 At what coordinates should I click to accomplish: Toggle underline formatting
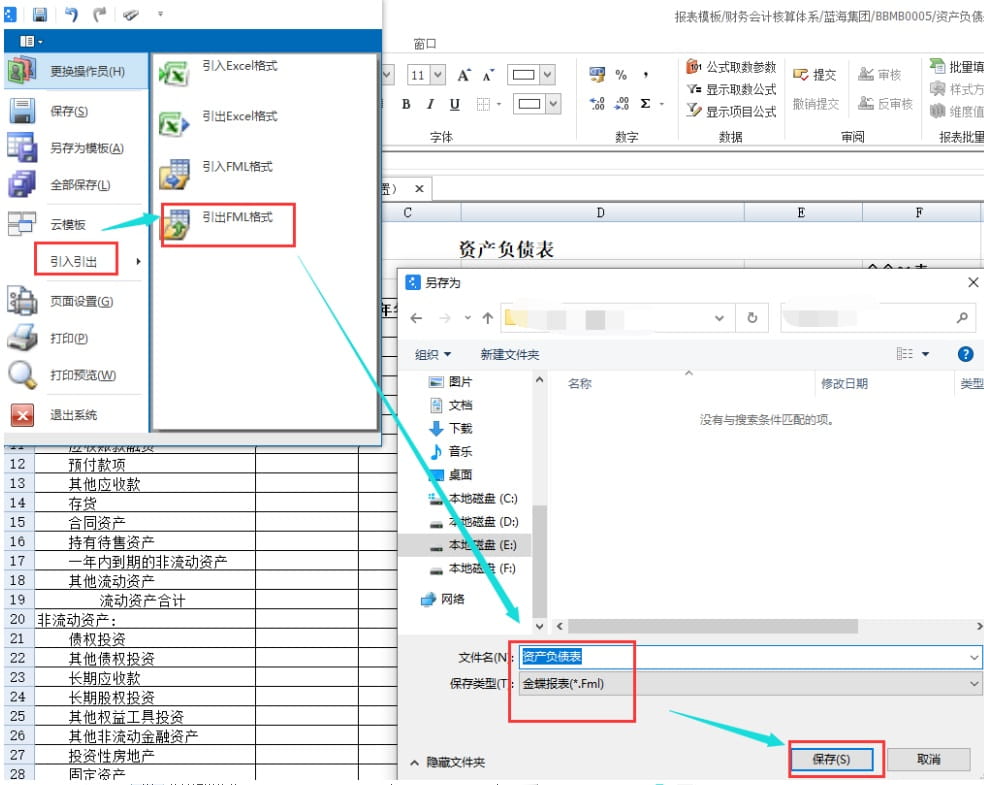455,104
